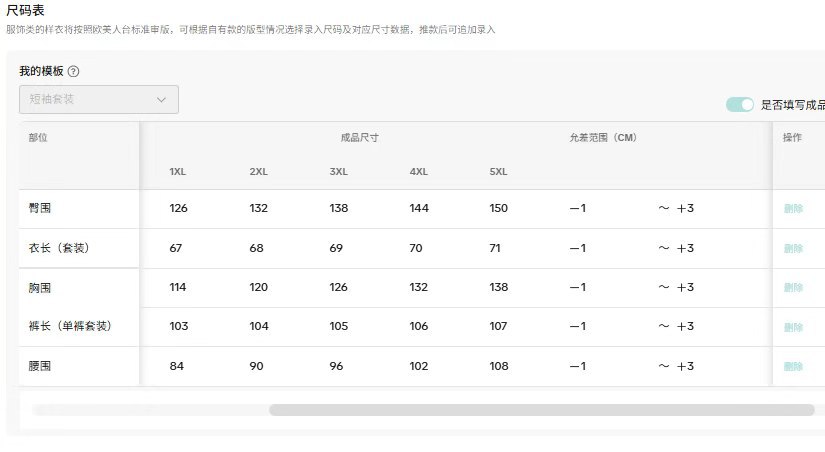Screen dimensions: 825x452
Task: Edit the 腰围 tolerance maximum +3
Action: [x=685, y=366]
